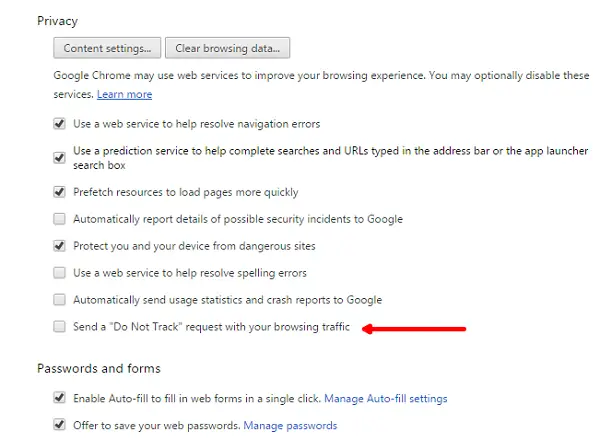Click the Do Not Track option label
This screenshot has width=600, height=440.
pos(211,327)
